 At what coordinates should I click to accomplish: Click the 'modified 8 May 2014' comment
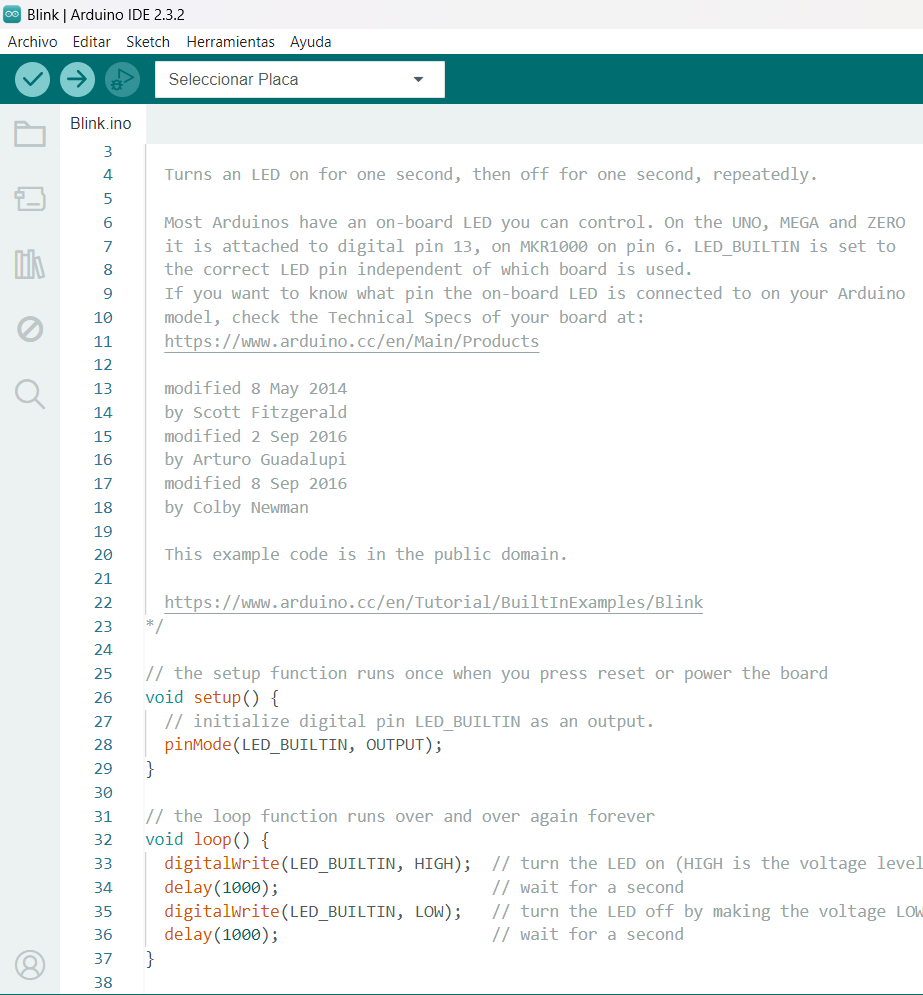[x=256, y=388]
